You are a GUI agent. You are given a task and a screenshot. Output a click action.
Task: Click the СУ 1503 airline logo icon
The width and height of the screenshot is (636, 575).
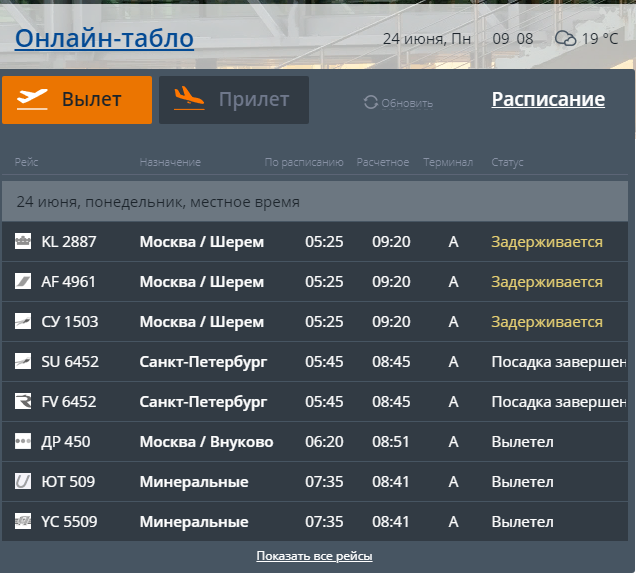coord(23,322)
